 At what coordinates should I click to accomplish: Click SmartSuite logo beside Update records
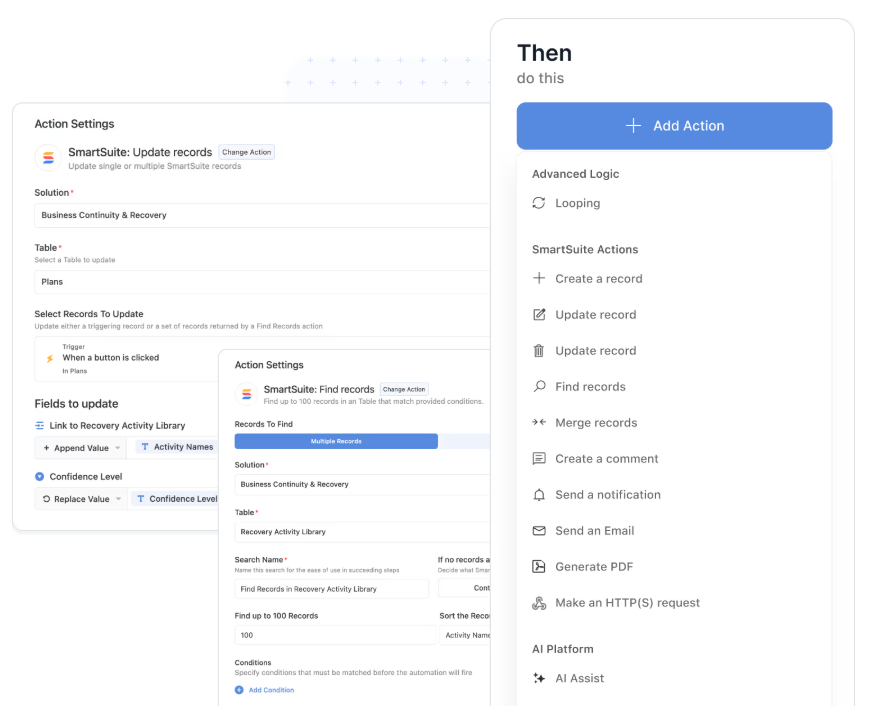(x=49, y=158)
